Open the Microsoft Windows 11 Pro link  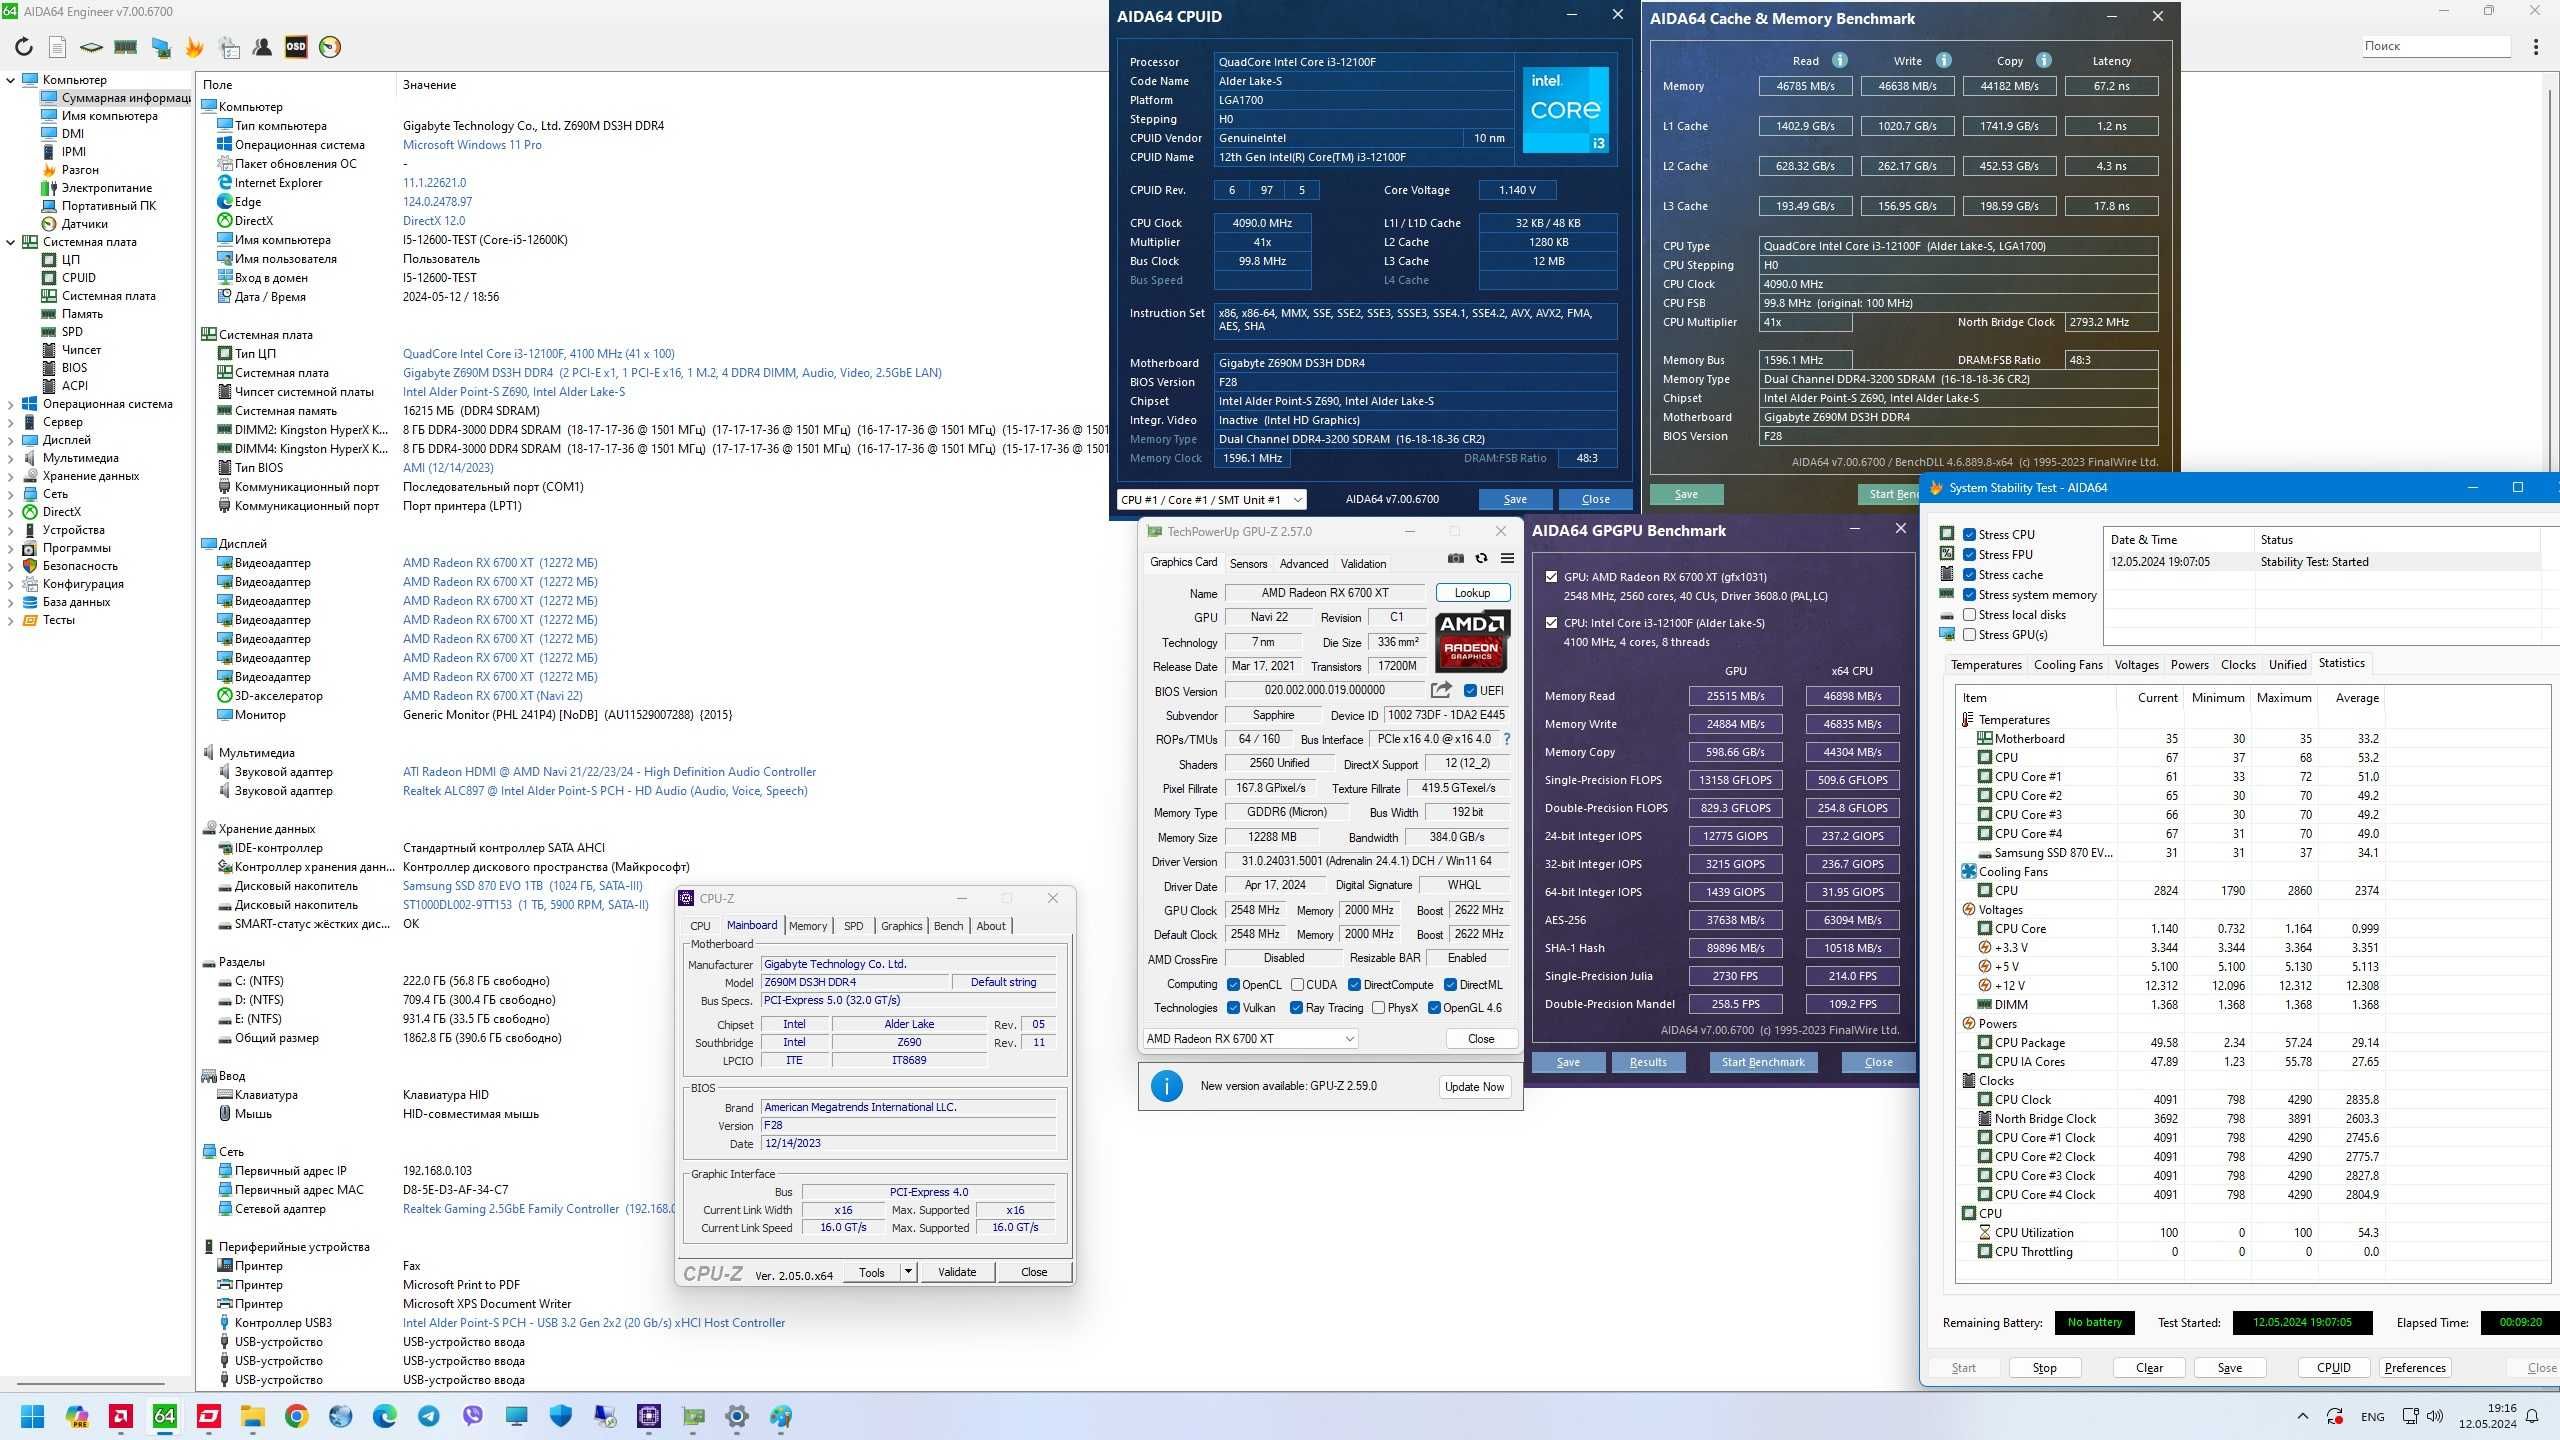tap(472, 145)
